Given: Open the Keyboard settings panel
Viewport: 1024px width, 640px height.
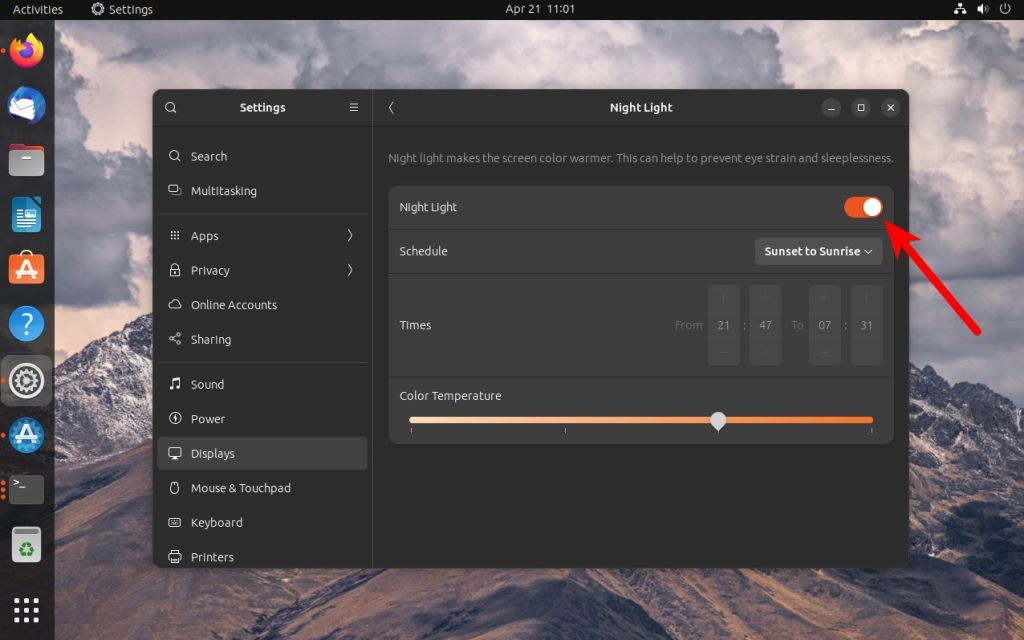Looking at the screenshot, I should pyautogui.click(x=263, y=522).
